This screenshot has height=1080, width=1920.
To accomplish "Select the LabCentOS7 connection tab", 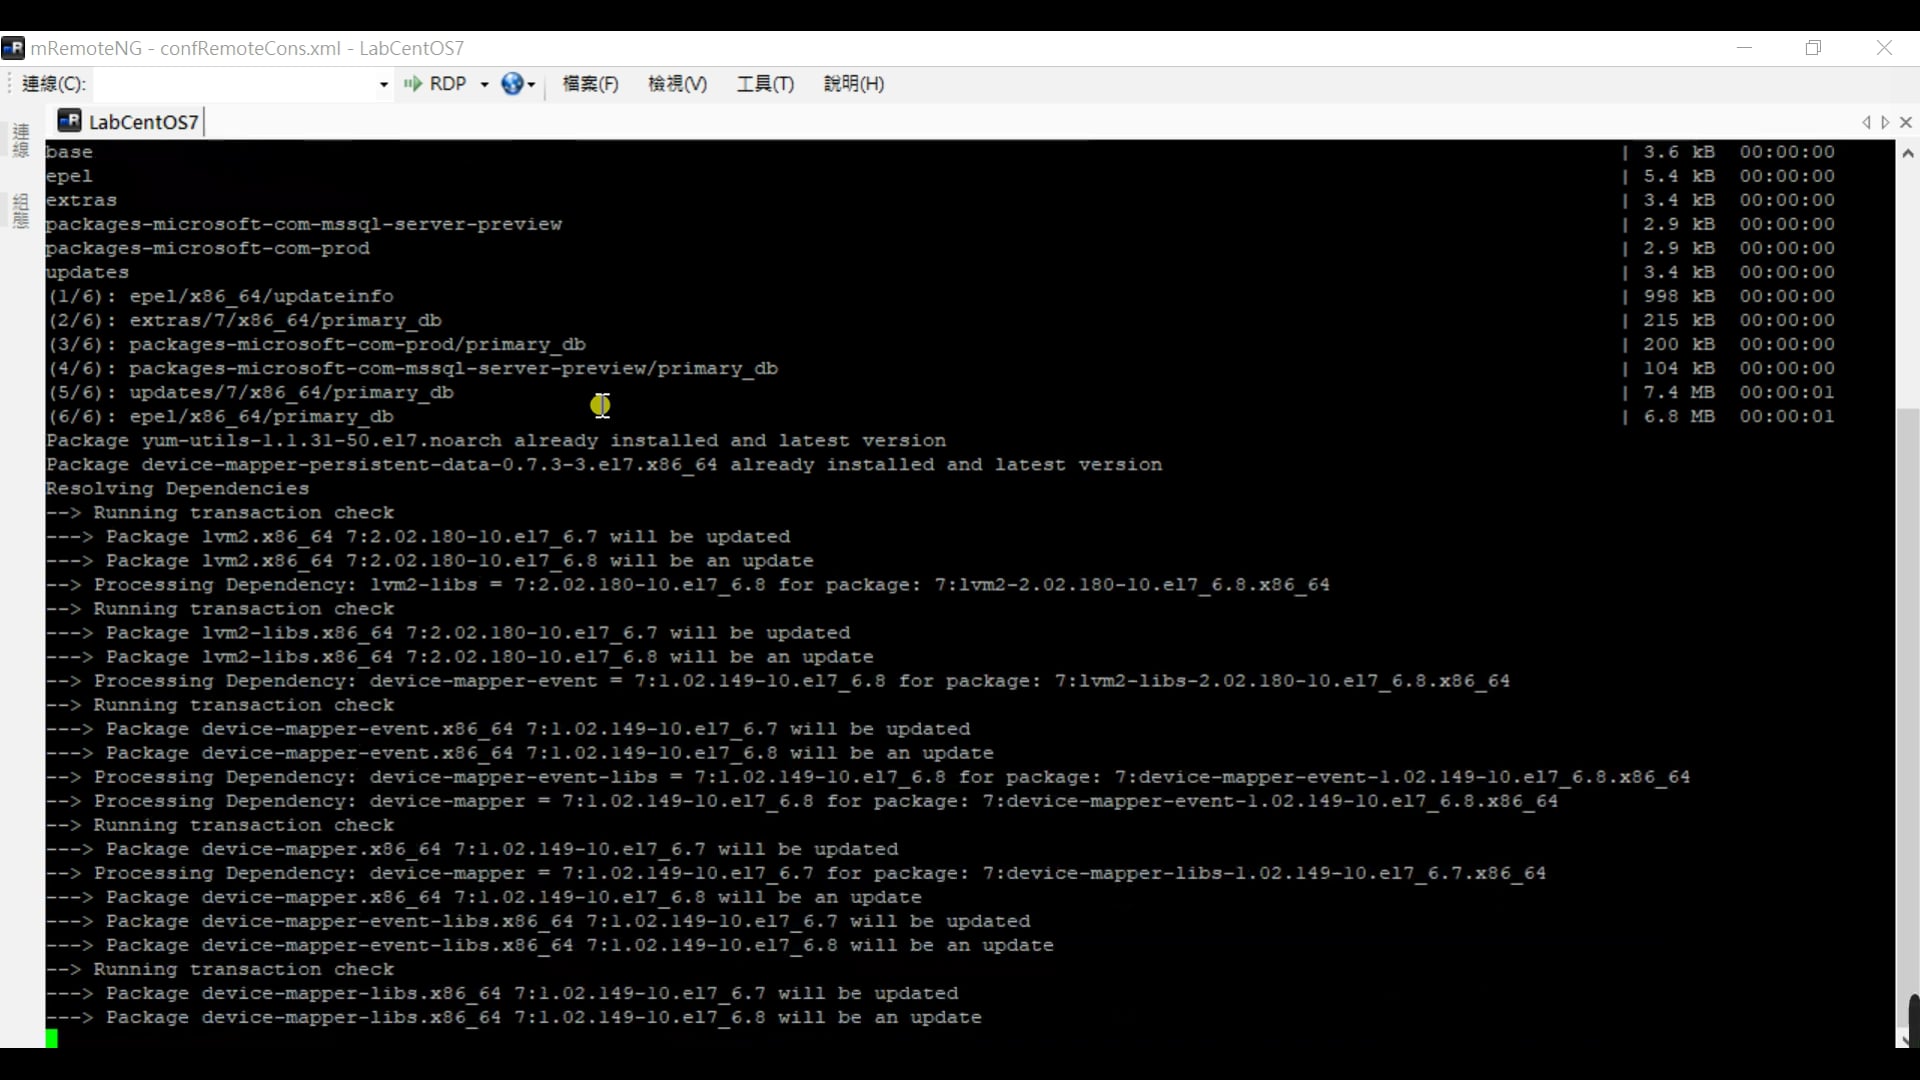I will (143, 122).
